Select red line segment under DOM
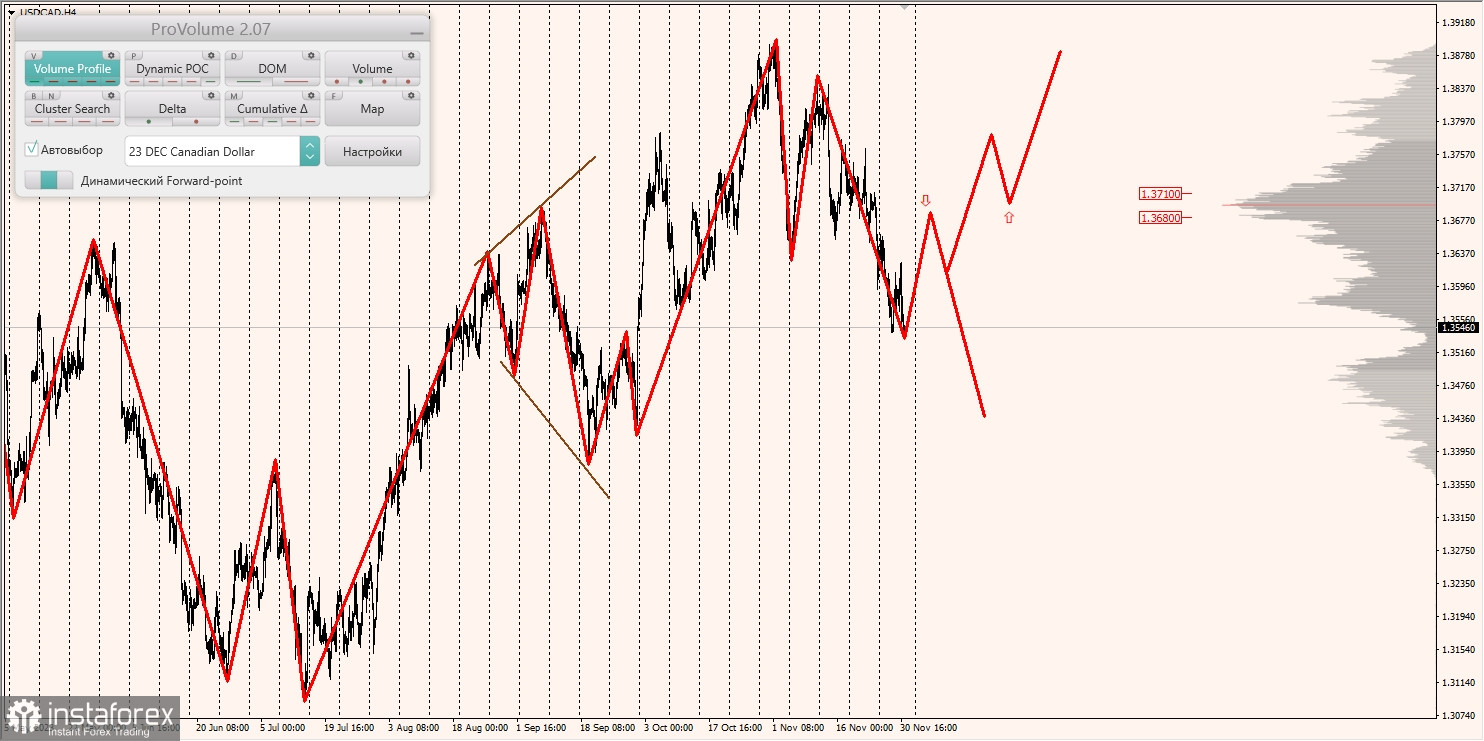Viewport: 1484px width, 741px height. 296,82
